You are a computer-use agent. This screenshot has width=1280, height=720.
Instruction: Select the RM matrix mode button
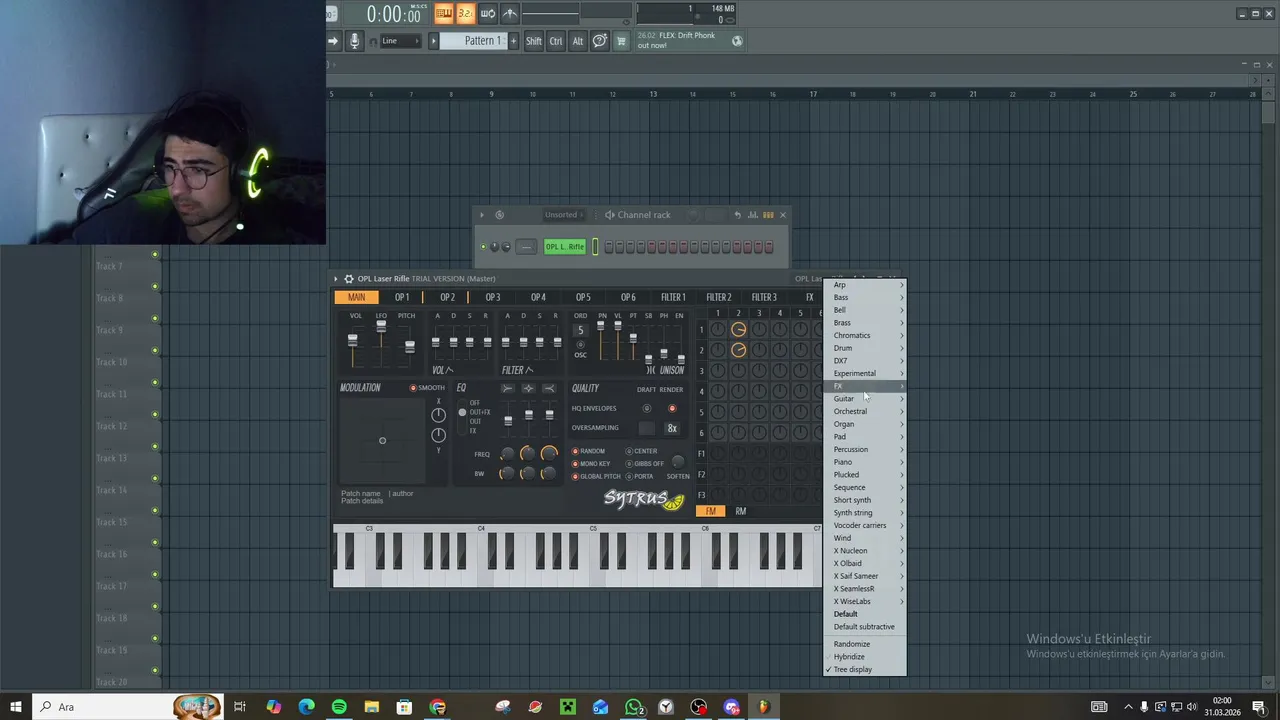(x=741, y=511)
